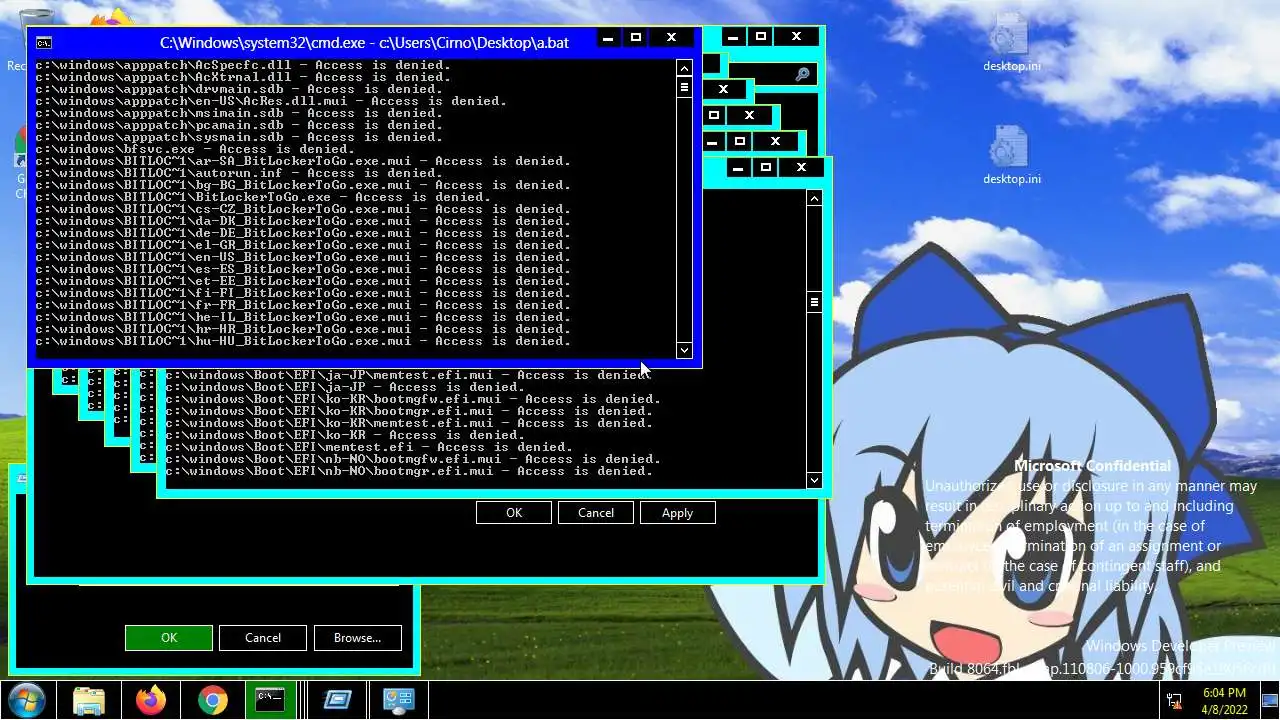The height and width of the screenshot is (720, 1280).
Task: Maximize the background Boot\EFI cmd window
Action: [x=765, y=168]
